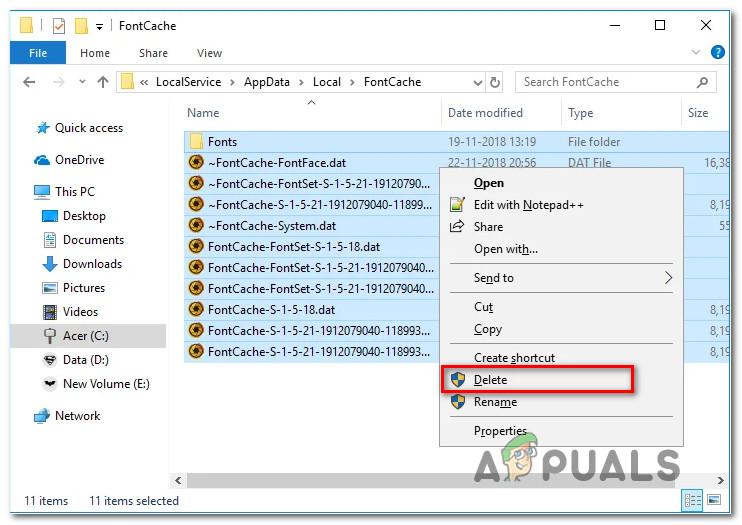
Task: Switch to the View ribbon tab
Action: click(x=209, y=53)
